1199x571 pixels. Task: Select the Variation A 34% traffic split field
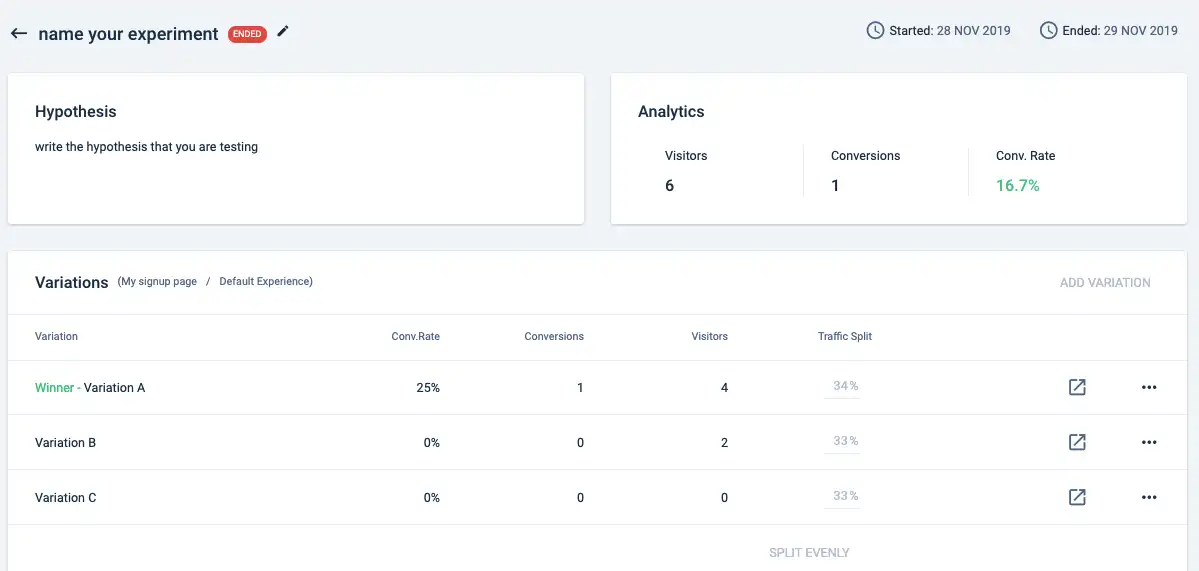(842, 387)
